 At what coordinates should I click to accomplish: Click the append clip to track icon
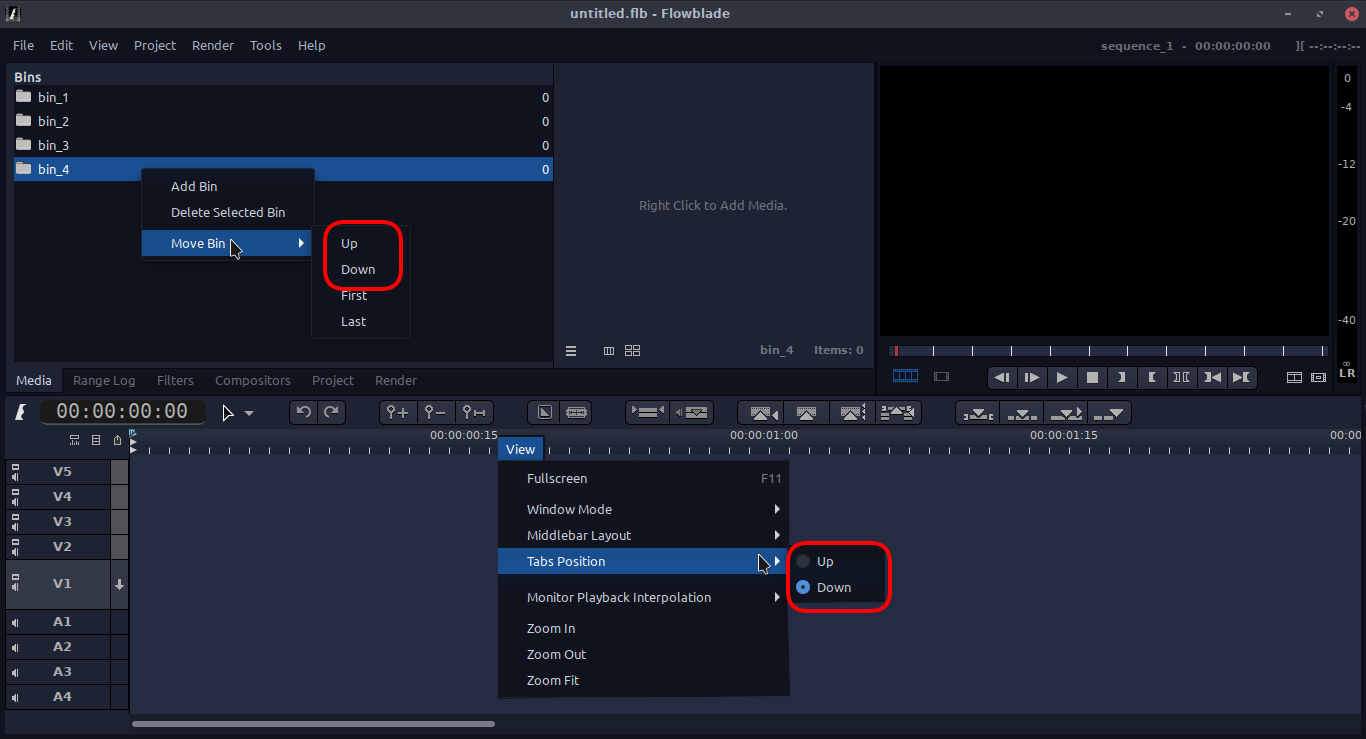point(1110,412)
